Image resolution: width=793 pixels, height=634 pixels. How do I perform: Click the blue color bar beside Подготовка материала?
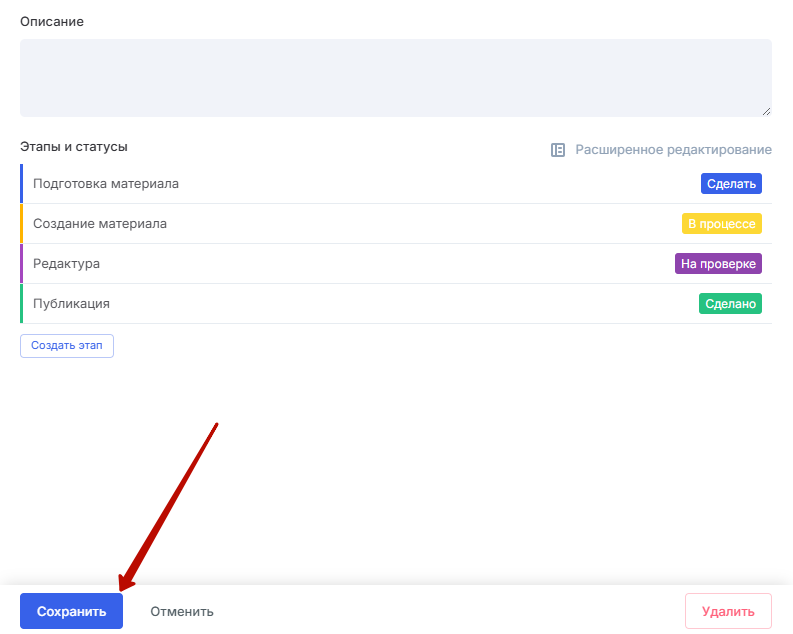click(x=21, y=184)
